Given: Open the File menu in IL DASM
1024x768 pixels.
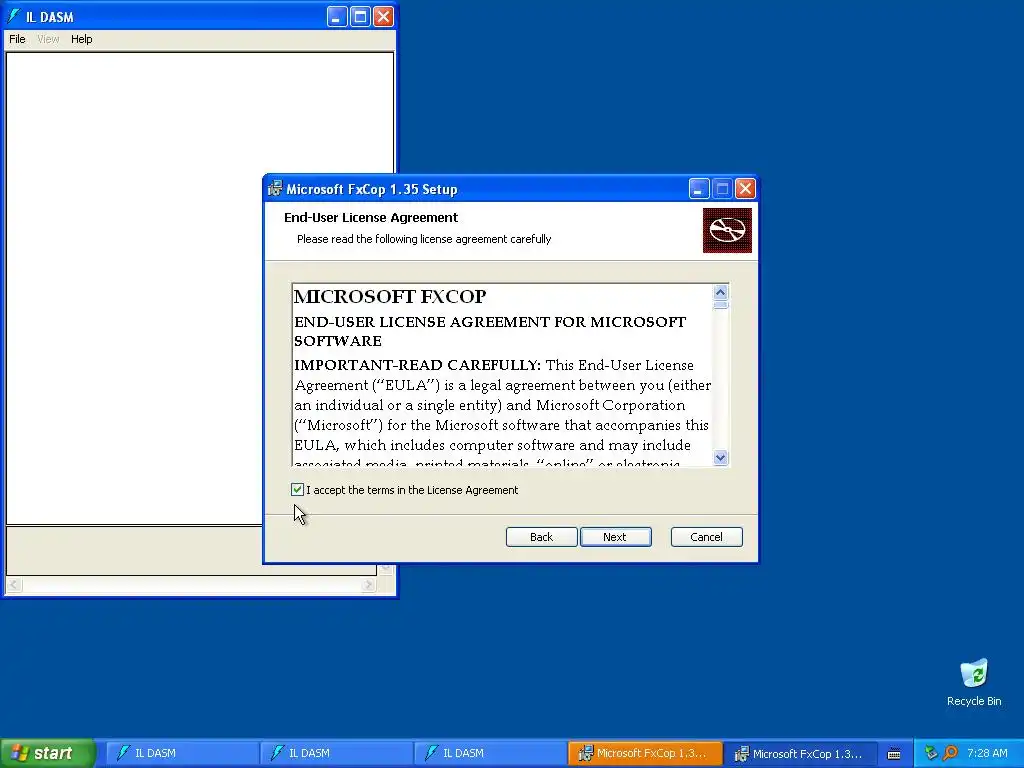Looking at the screenshot, I should click(17, 39).
